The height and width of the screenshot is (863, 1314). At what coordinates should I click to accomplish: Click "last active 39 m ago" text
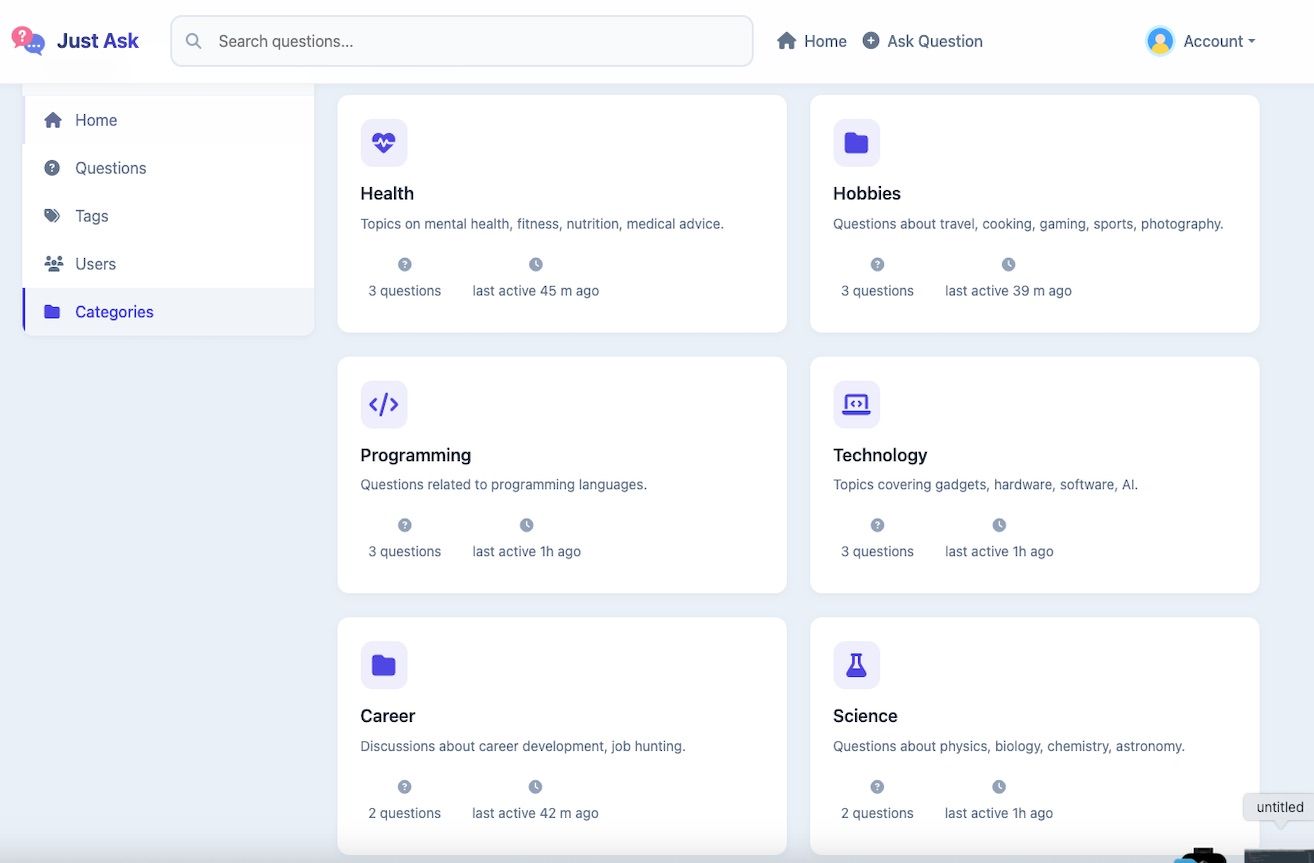point(1008,291)
